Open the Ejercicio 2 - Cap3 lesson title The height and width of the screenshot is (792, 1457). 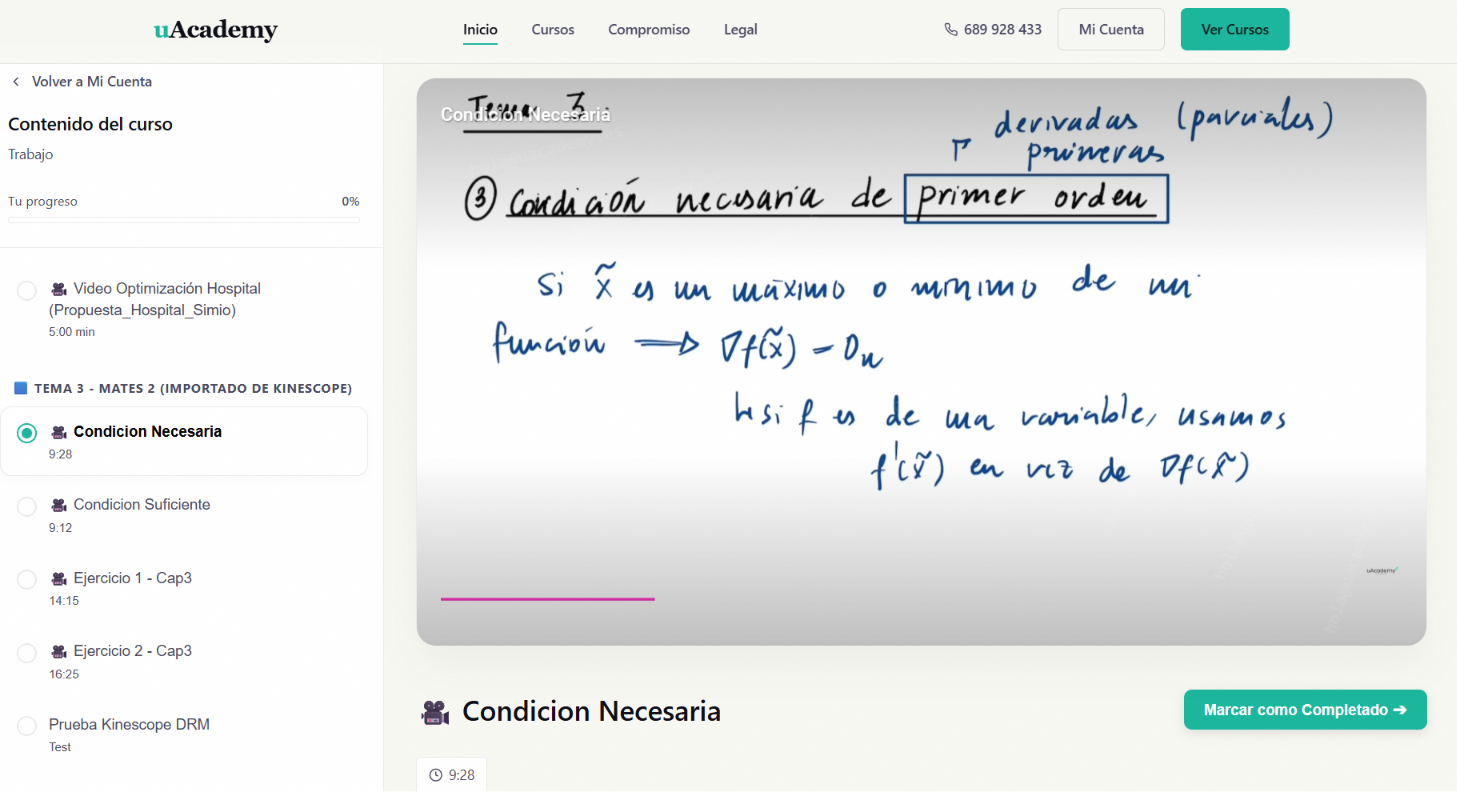click(133, 651)
